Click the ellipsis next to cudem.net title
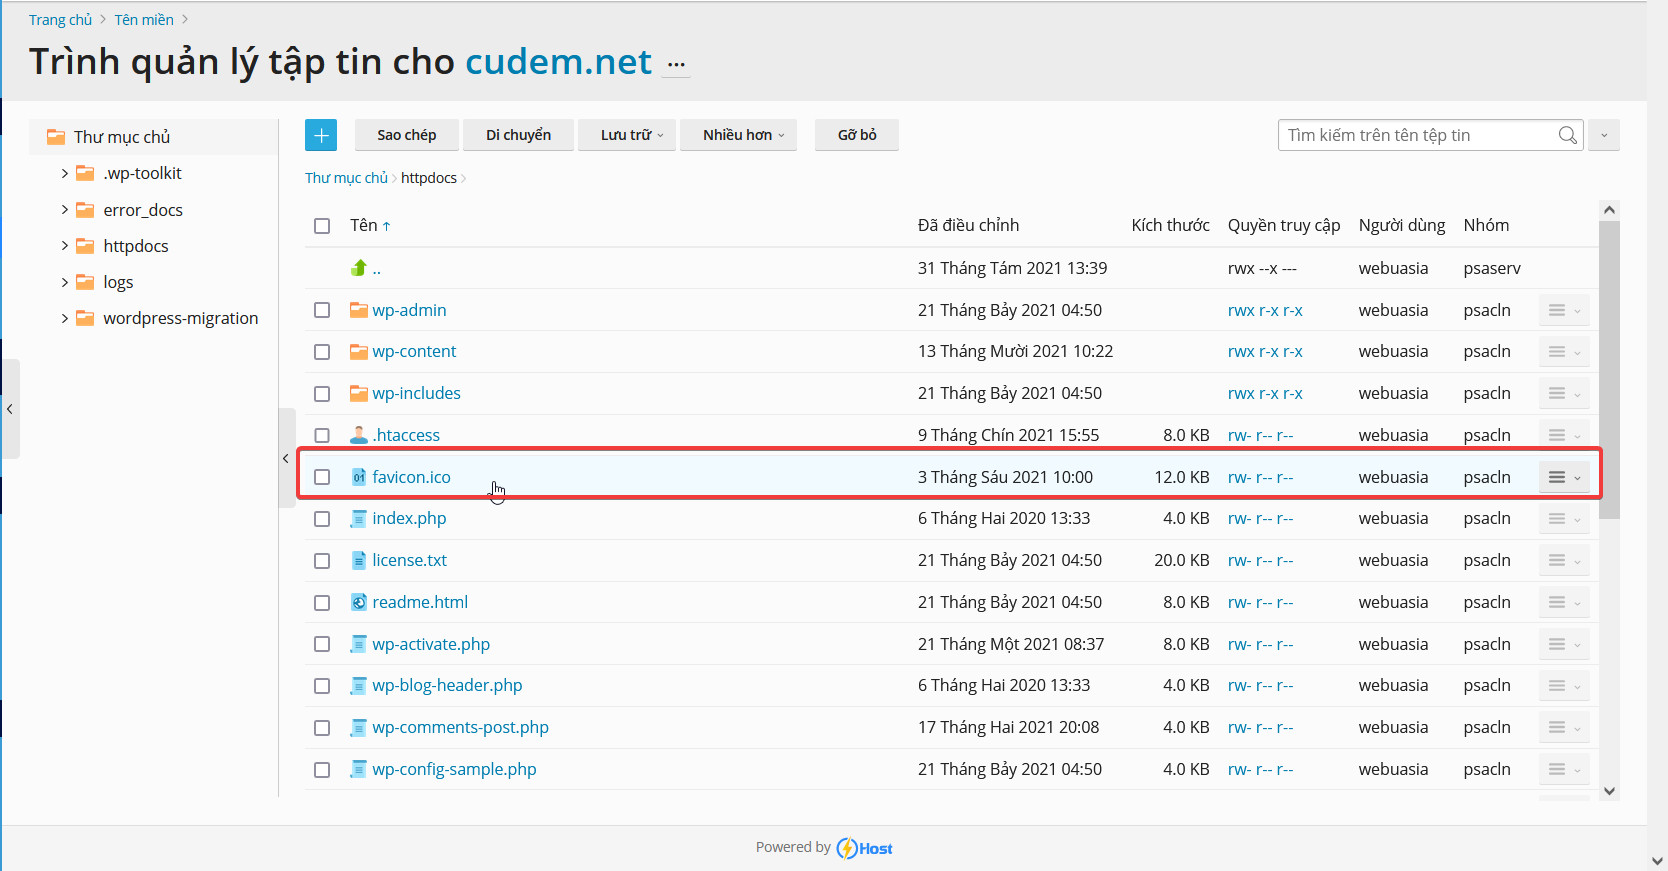 (x=677, y=64)
